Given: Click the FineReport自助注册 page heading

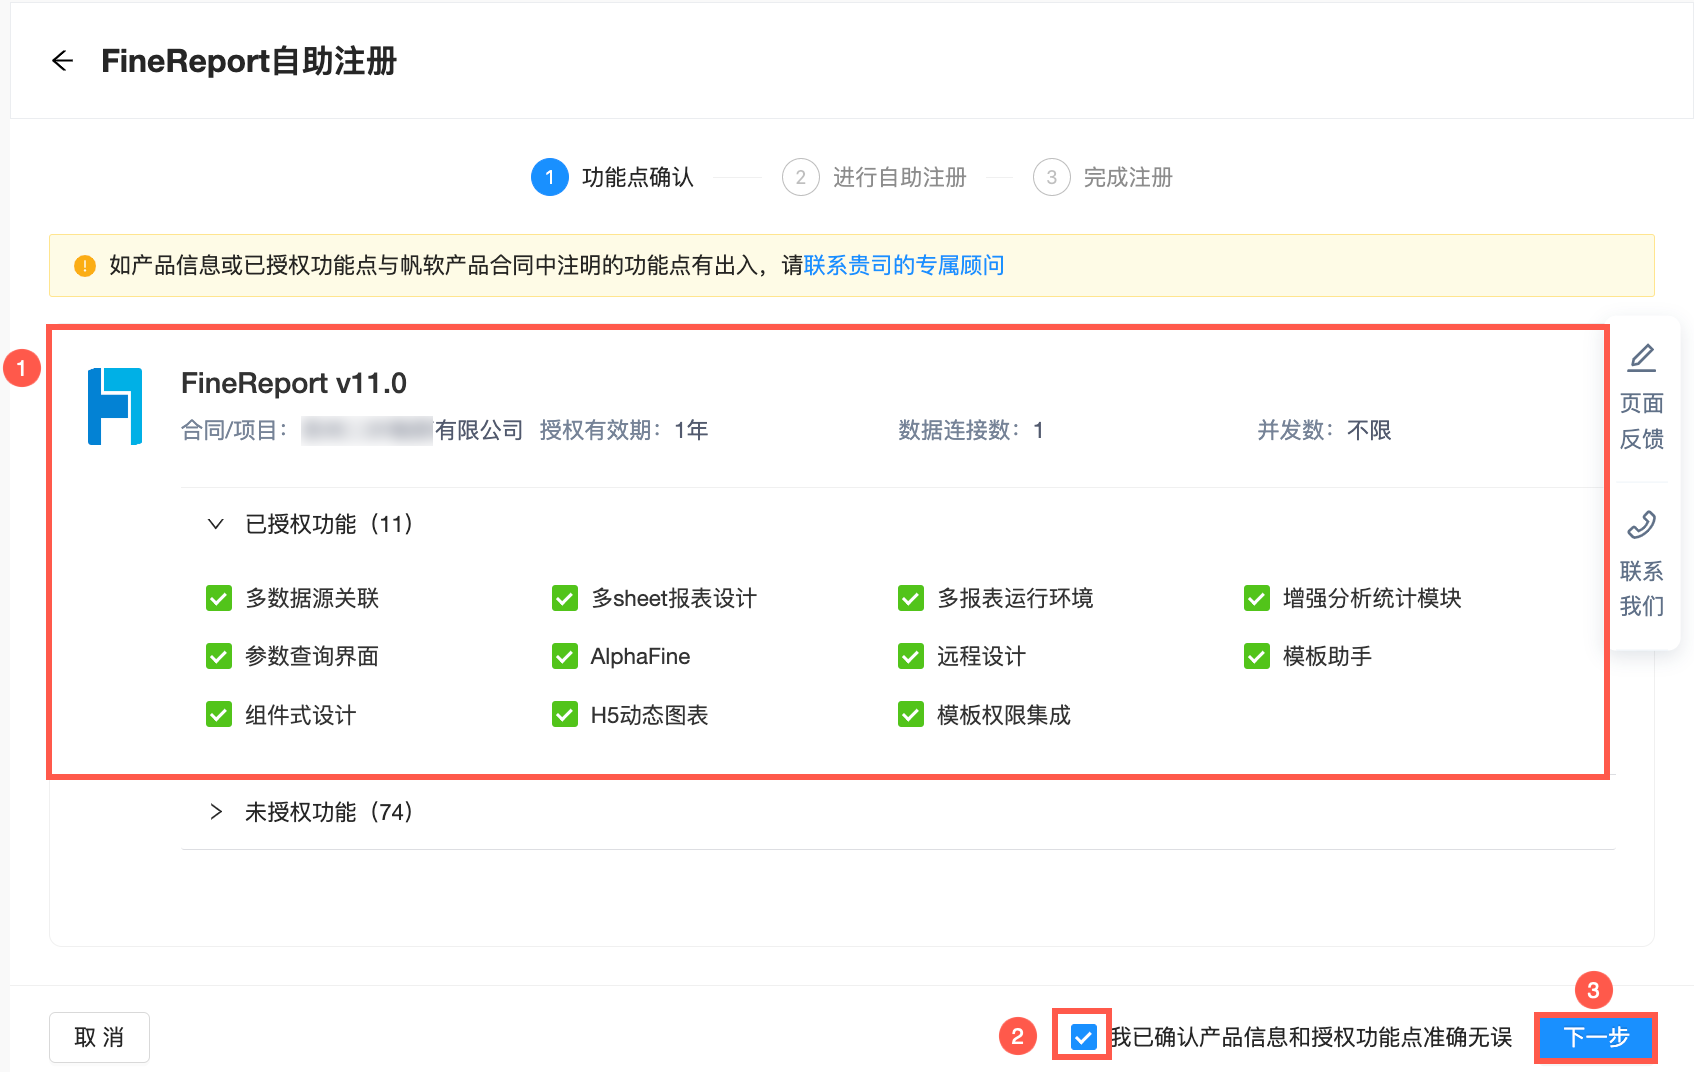Looking at the screenshot, I should pos(249,61).
